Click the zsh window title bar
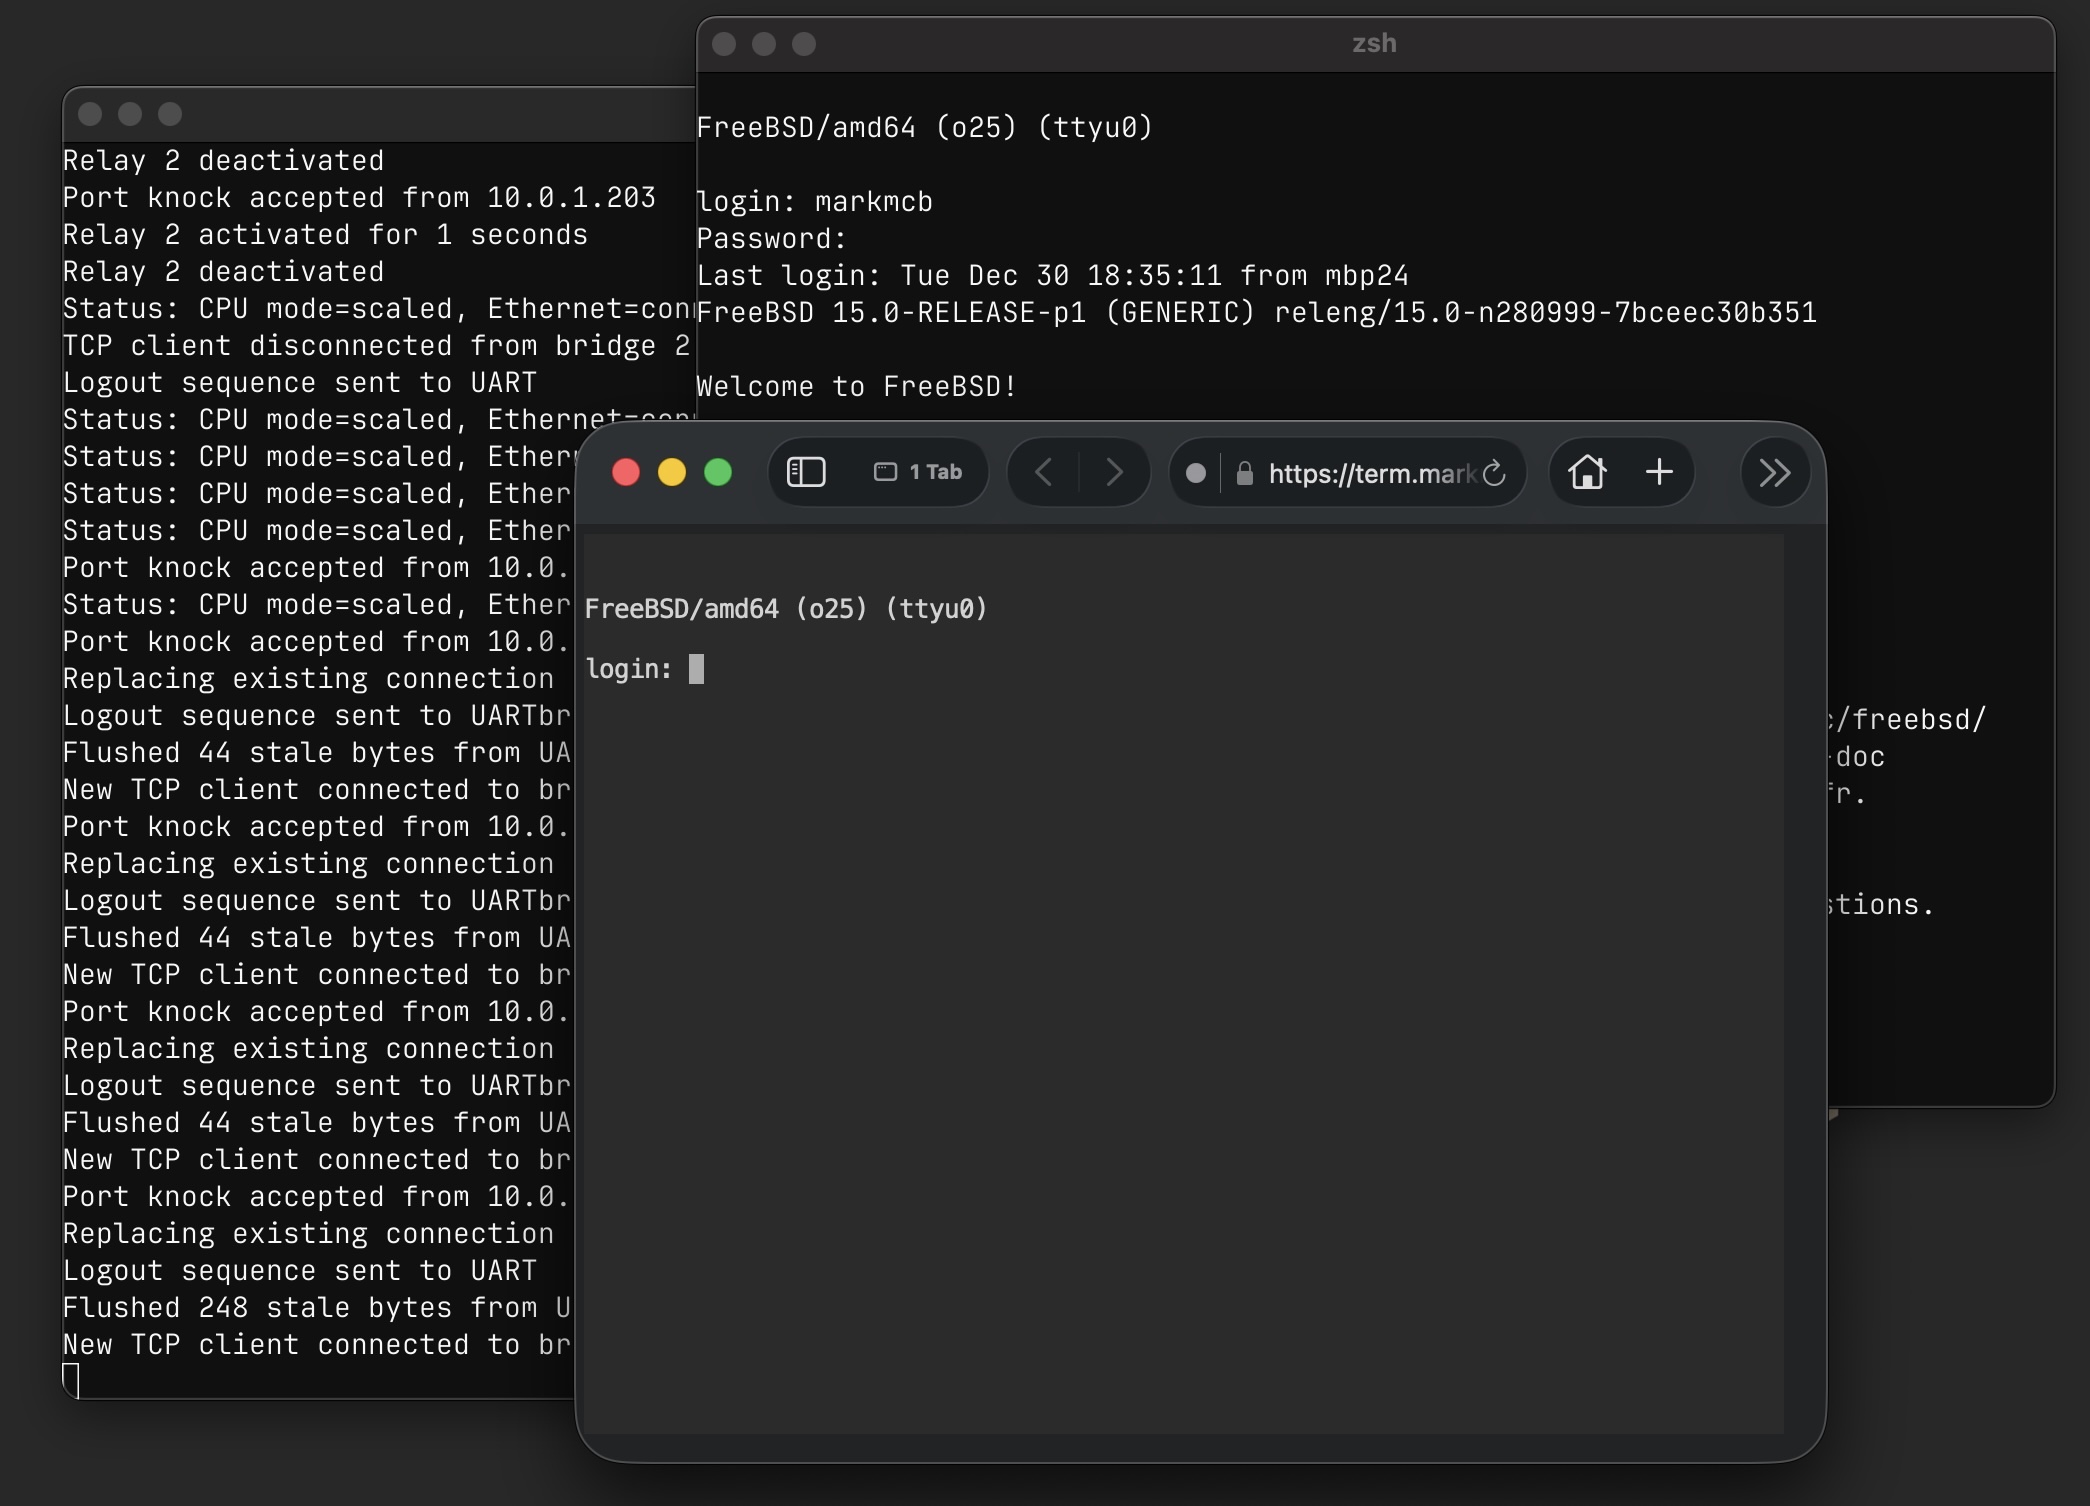This screenshot has height=1506, width=2090. (1374, 44)
